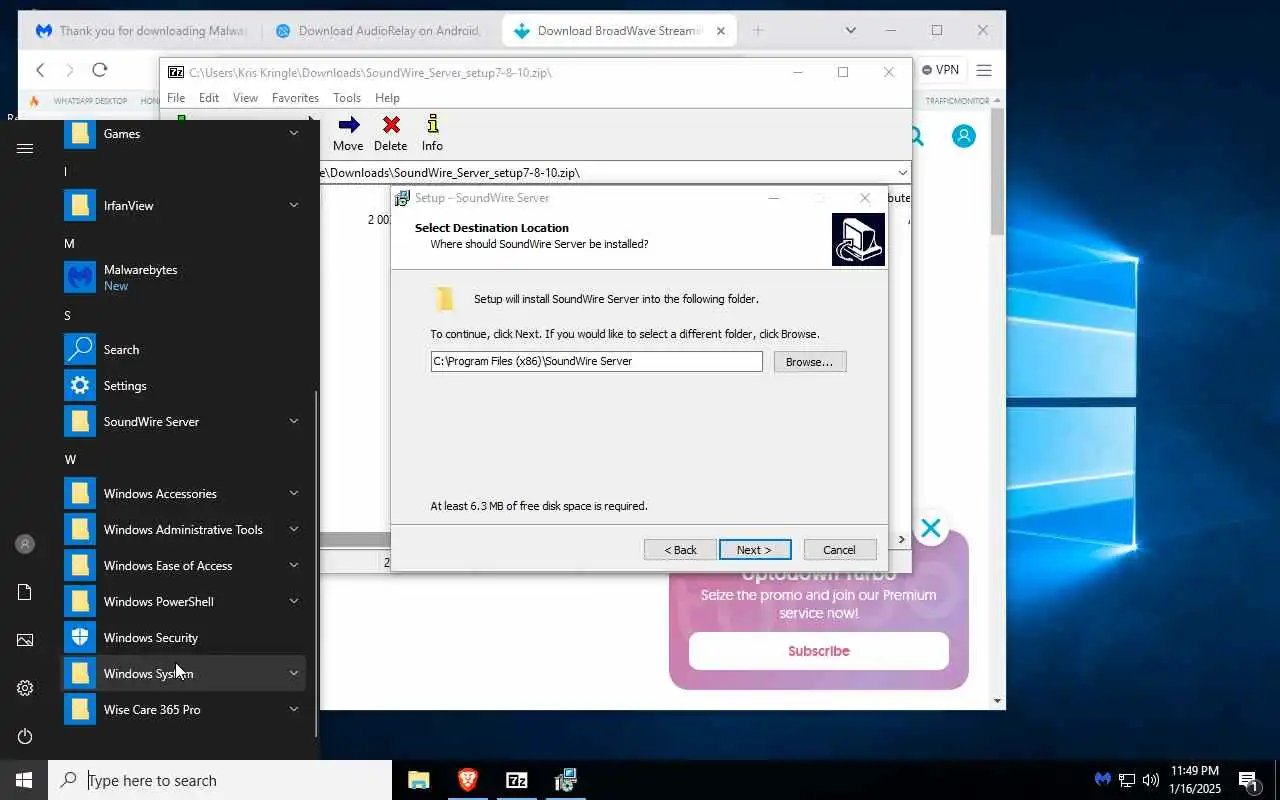1280x800 pixels.
Task: Click the Windows Start button
Action: click(24, 780)
